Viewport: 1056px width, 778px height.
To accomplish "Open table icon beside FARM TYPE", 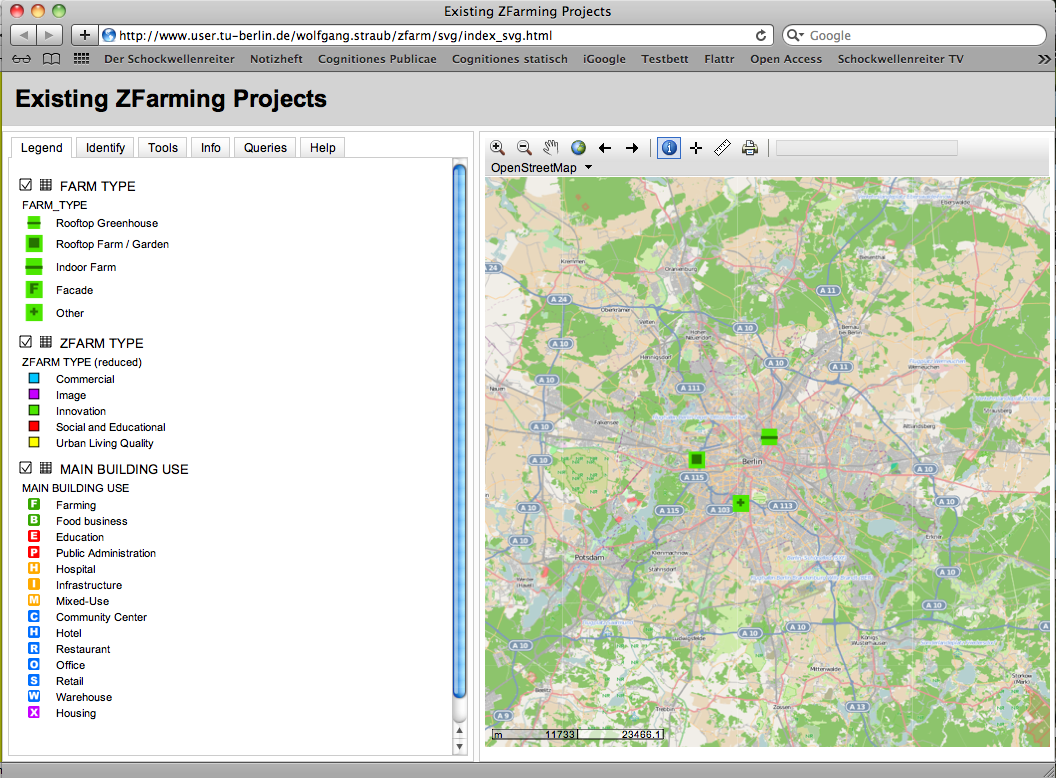I will (x=46, y=185).
